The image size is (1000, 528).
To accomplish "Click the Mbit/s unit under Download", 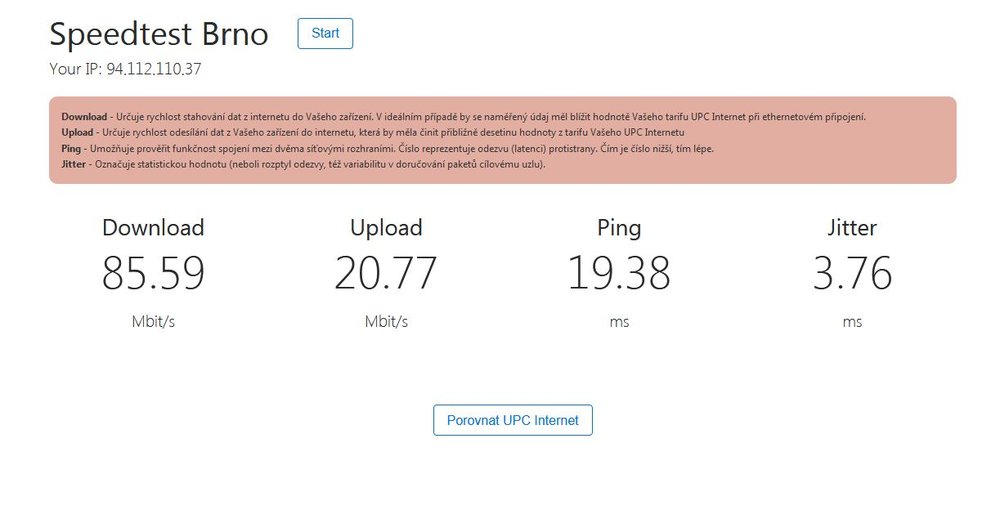I will [153, 321].
